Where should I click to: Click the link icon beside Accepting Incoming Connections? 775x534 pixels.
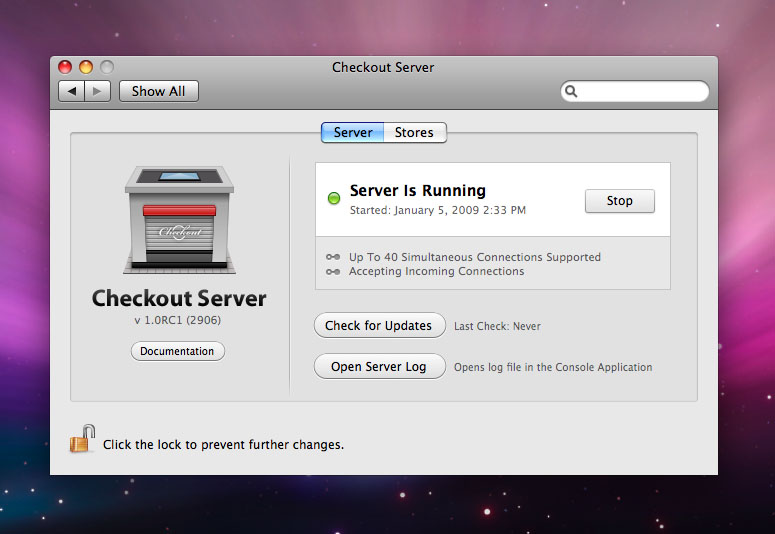333,271
